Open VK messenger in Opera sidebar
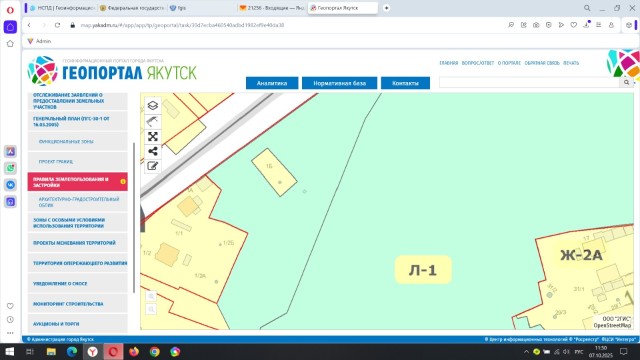The image size is (640, 360). (x=10, y=185)
